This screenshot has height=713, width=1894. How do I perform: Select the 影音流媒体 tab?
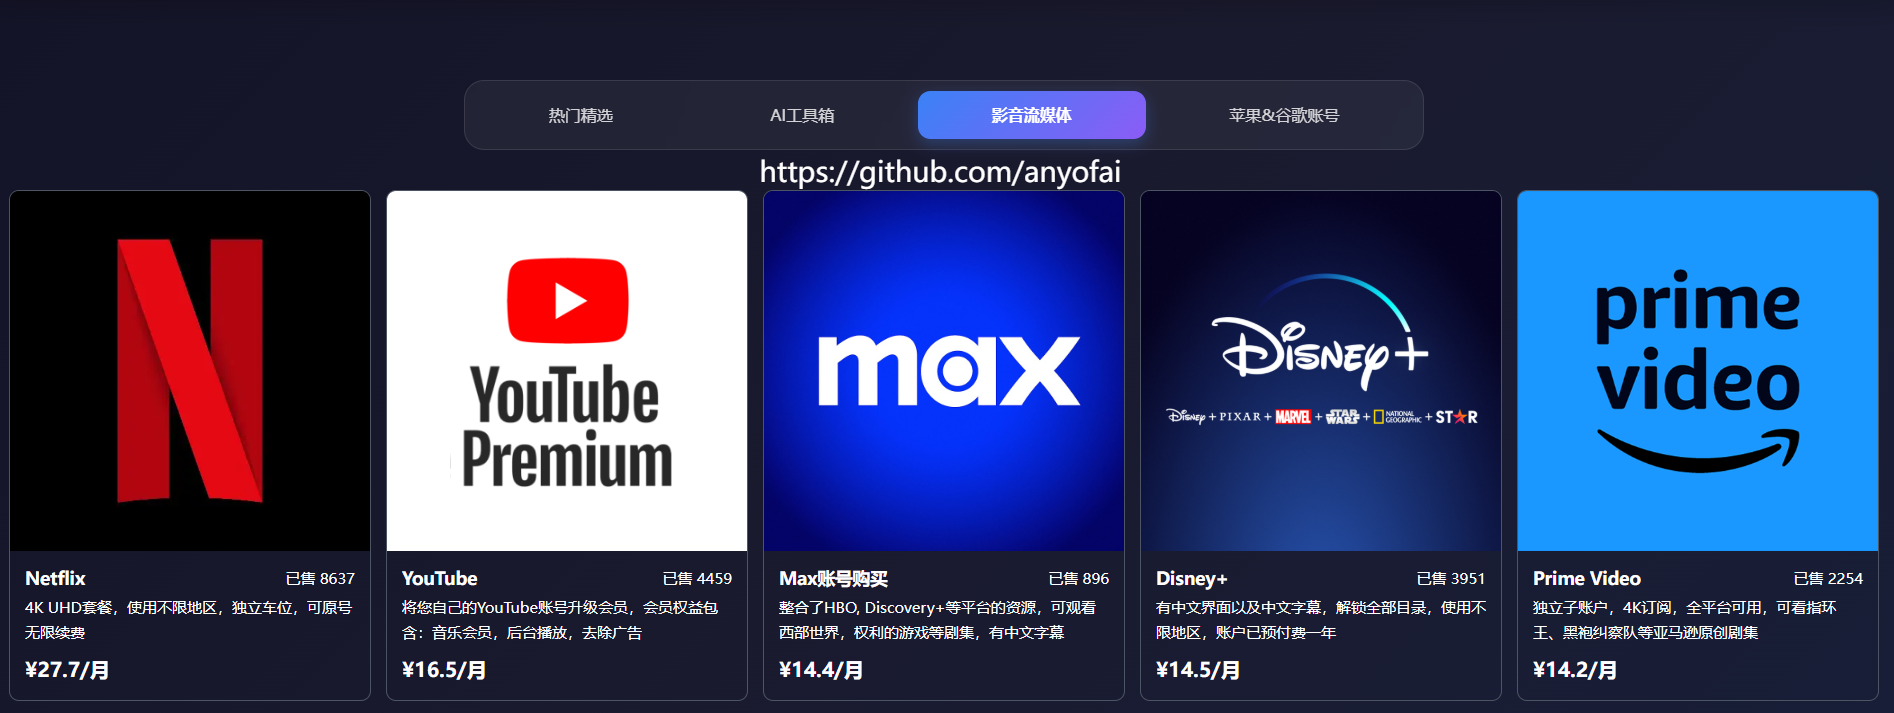click(x=1032, y=115)
